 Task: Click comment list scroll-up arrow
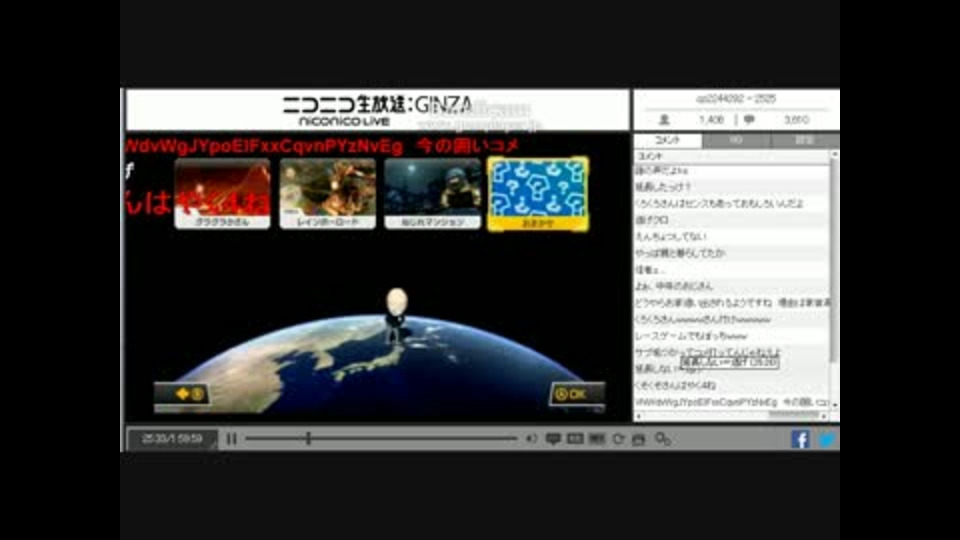click(834, 155)
